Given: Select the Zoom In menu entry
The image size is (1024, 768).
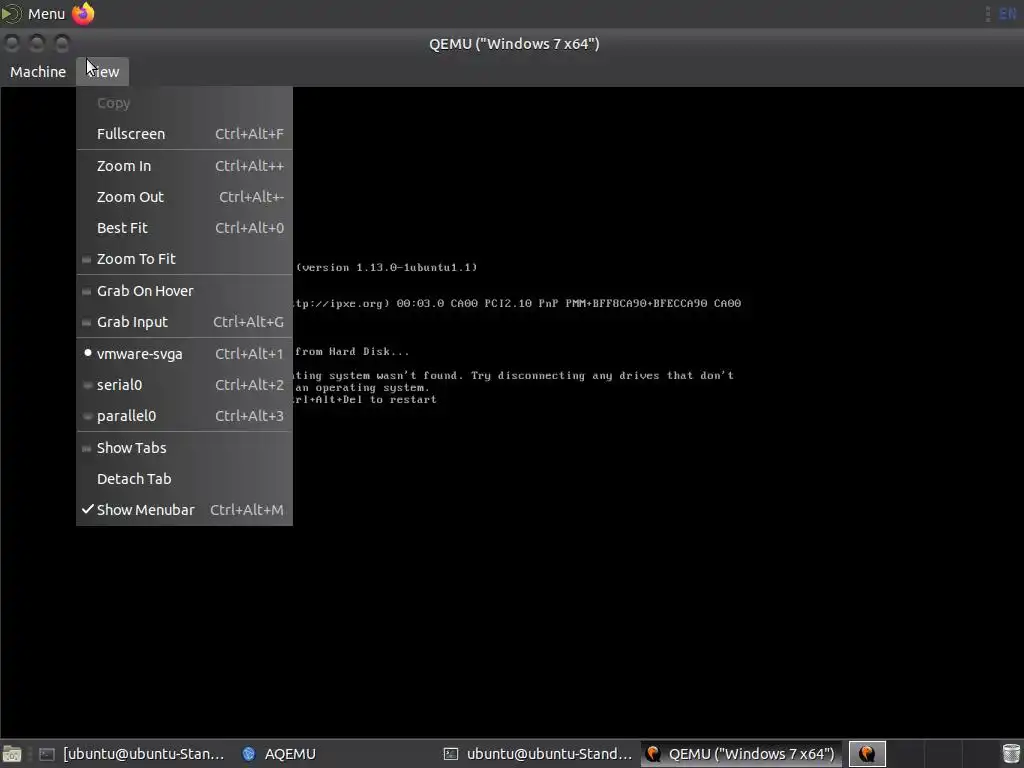Looking at the screenshot, I should (184, 166).
